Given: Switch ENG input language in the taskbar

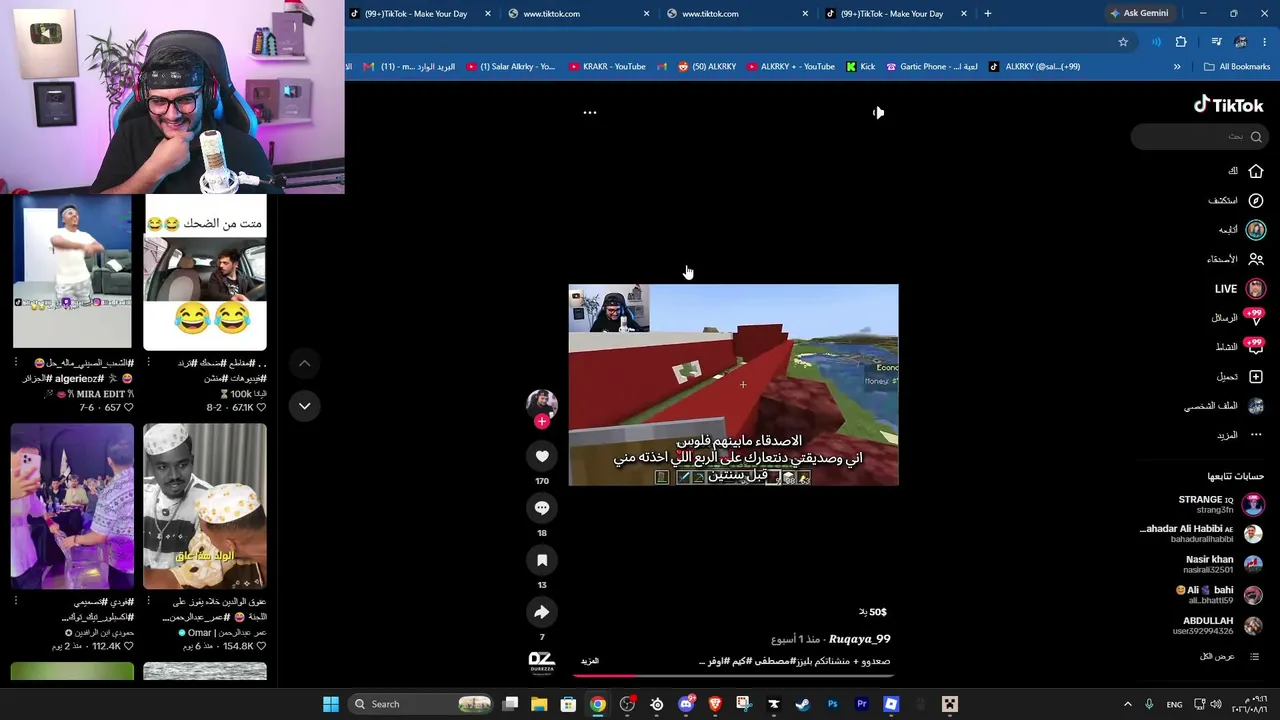Looking at the screenshot, I should [x=1174, y=704].
